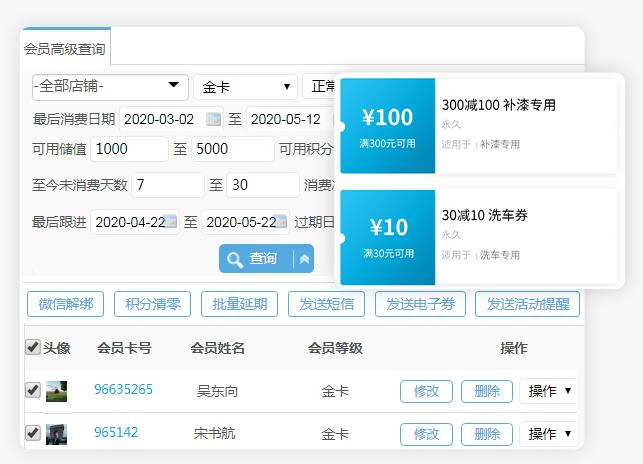Open the calendar icon beside 2020-05-22
The width and height of the screenshot is (643, 464).
[x=280, y=222]
